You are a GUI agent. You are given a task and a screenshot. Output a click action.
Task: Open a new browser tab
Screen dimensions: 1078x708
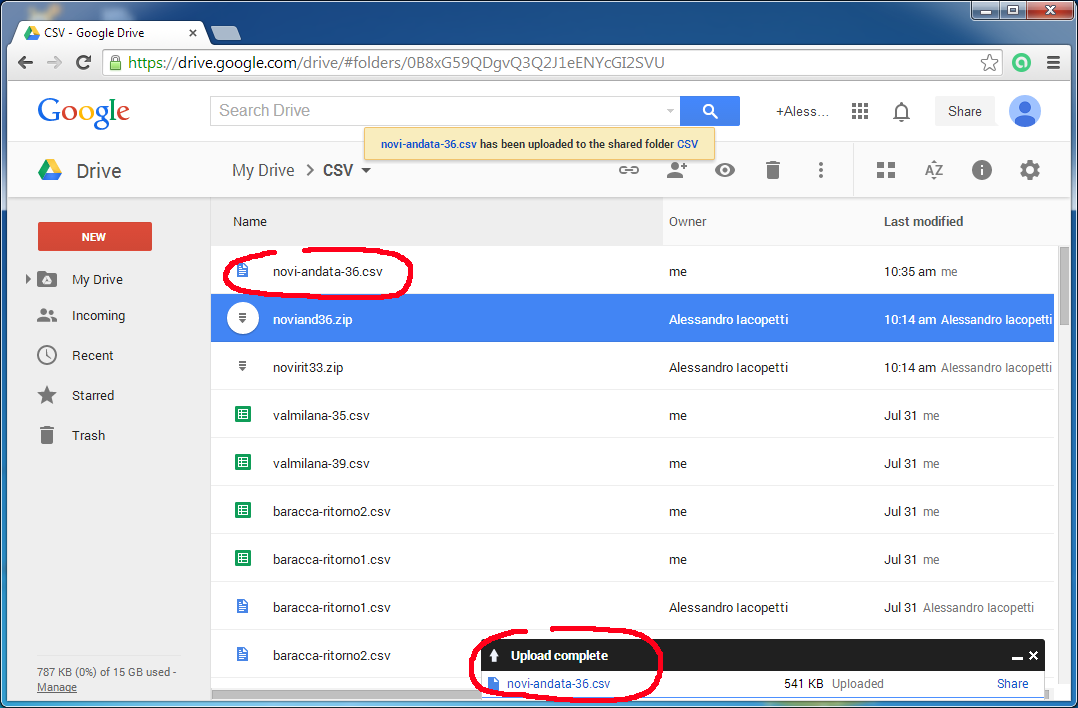[x=226, y=33]
